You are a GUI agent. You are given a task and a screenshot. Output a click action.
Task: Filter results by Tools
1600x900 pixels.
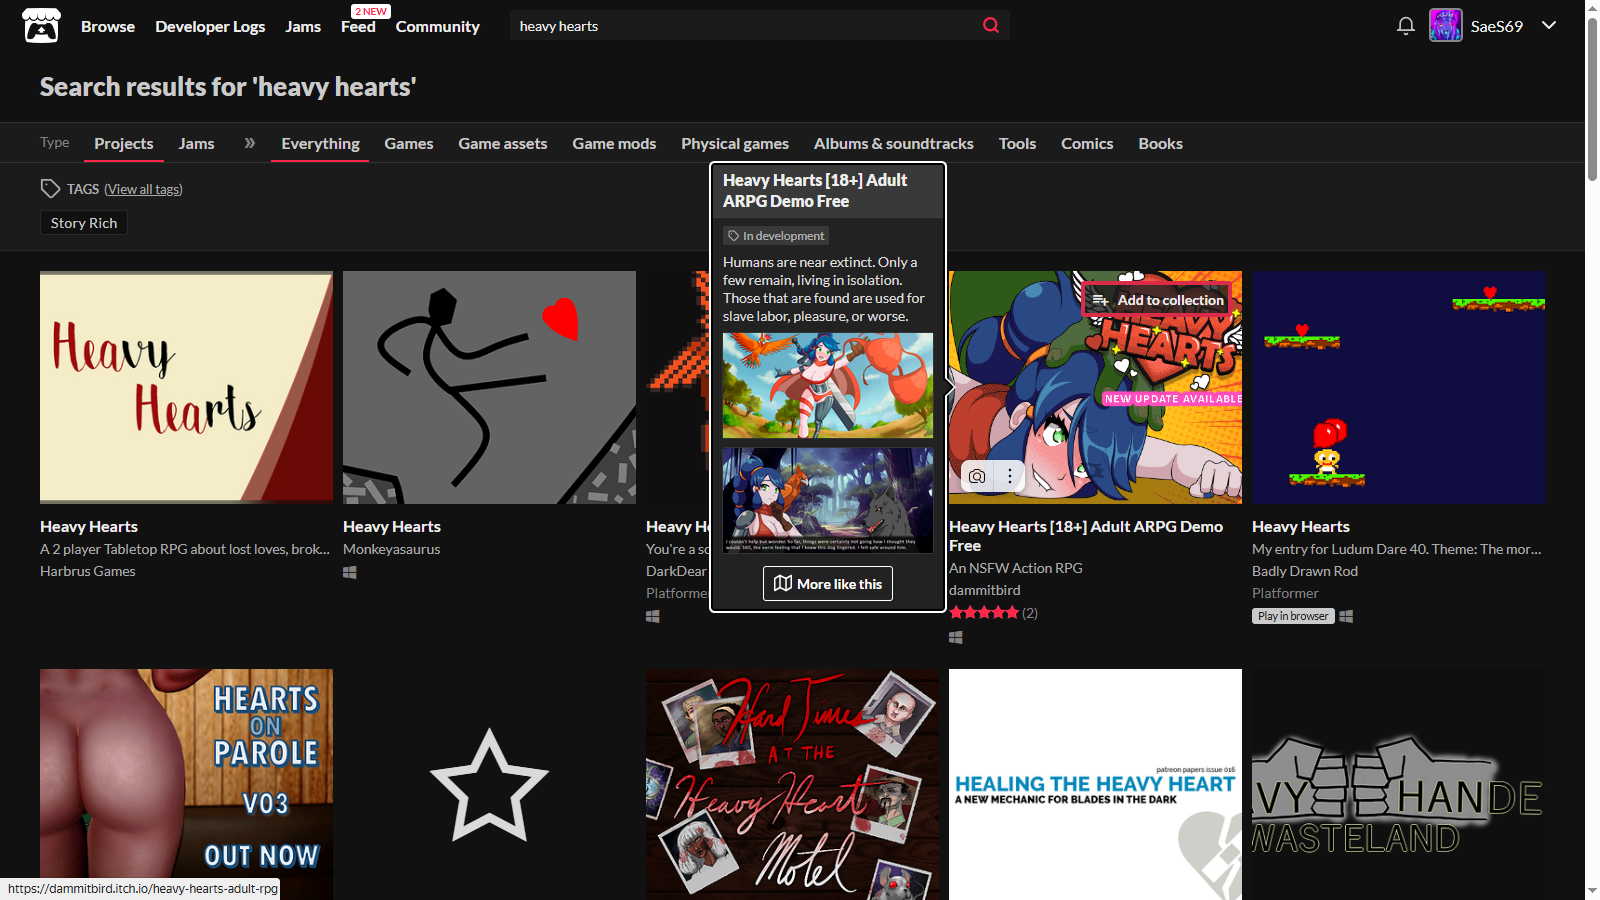point(1017,143)
